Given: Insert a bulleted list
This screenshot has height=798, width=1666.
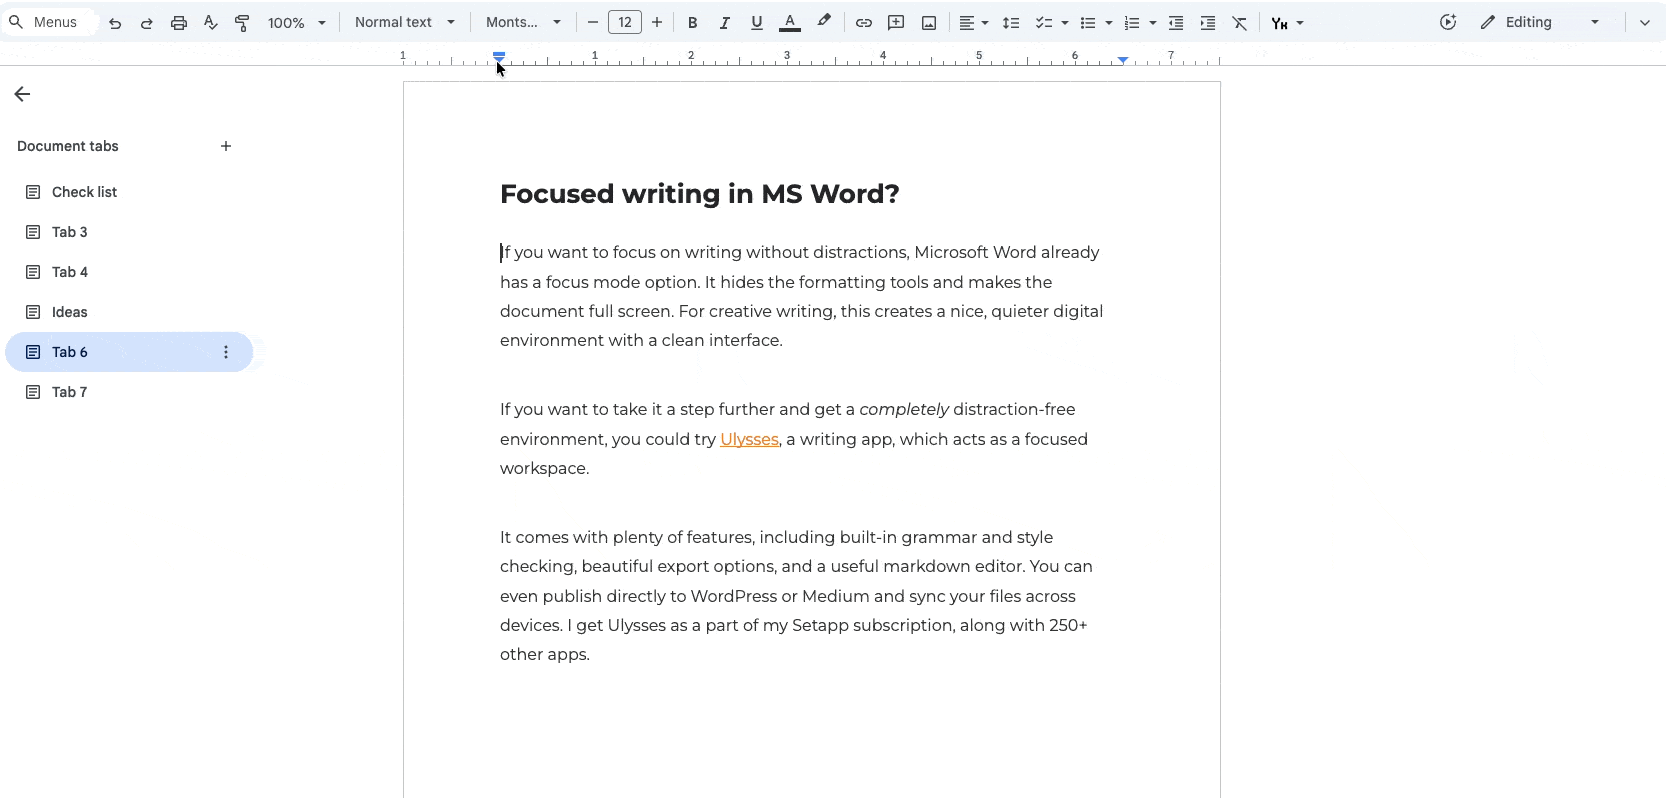Looking at the screenshot, I should pos(1088,22).
